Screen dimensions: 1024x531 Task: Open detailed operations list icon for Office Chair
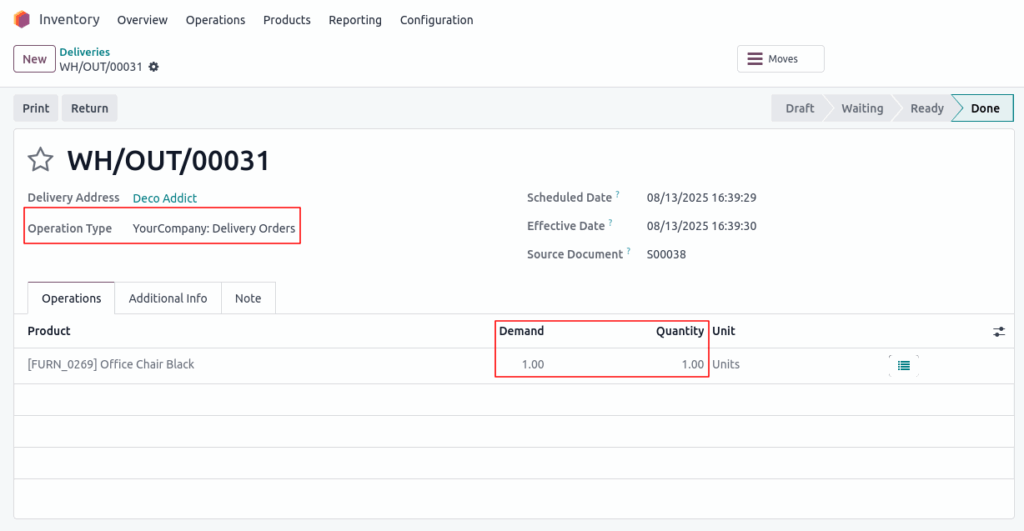pos(904,365)
